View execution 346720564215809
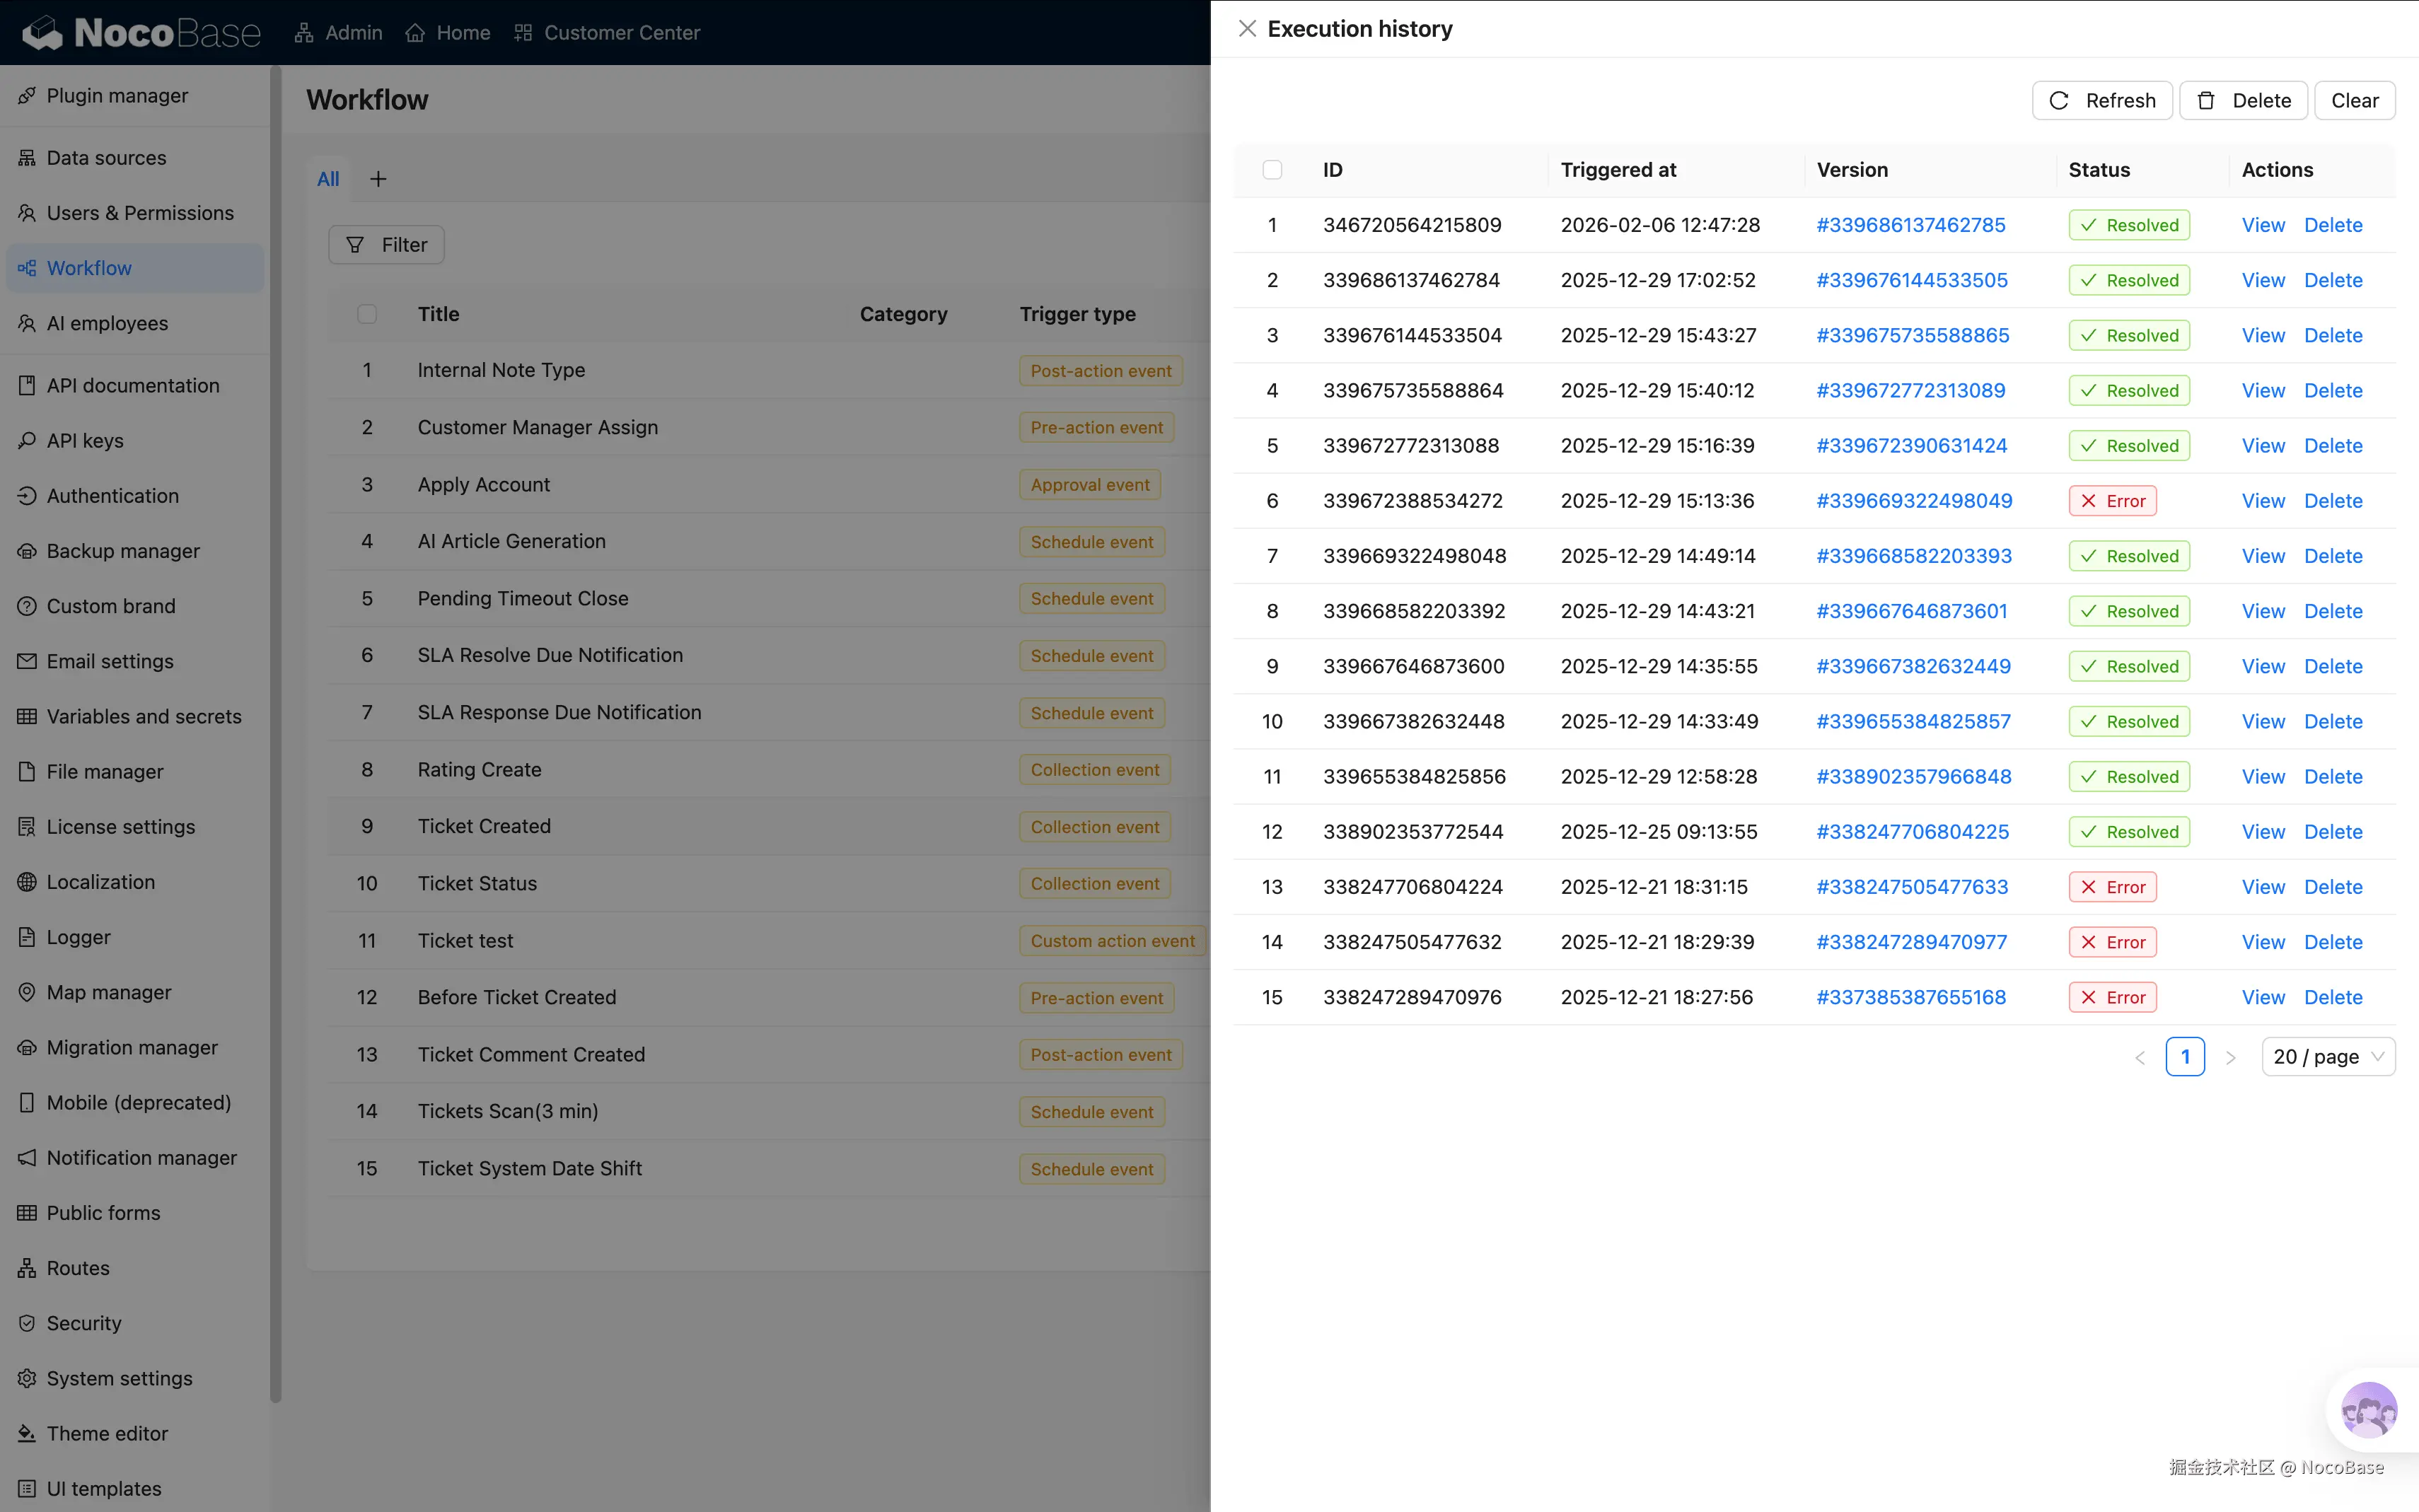Viewport: 2419px width, 1512px height. (x=2262, y=225)
